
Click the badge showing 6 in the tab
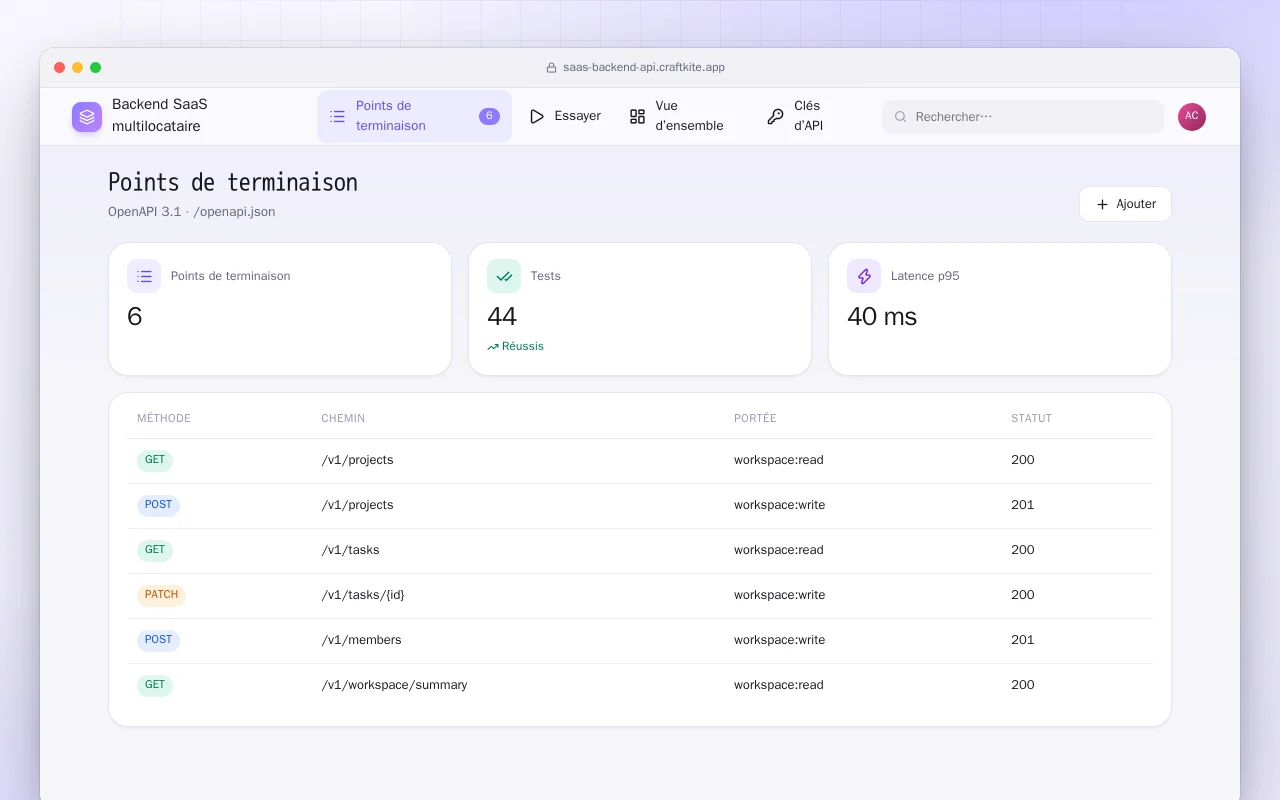point(489,116)
